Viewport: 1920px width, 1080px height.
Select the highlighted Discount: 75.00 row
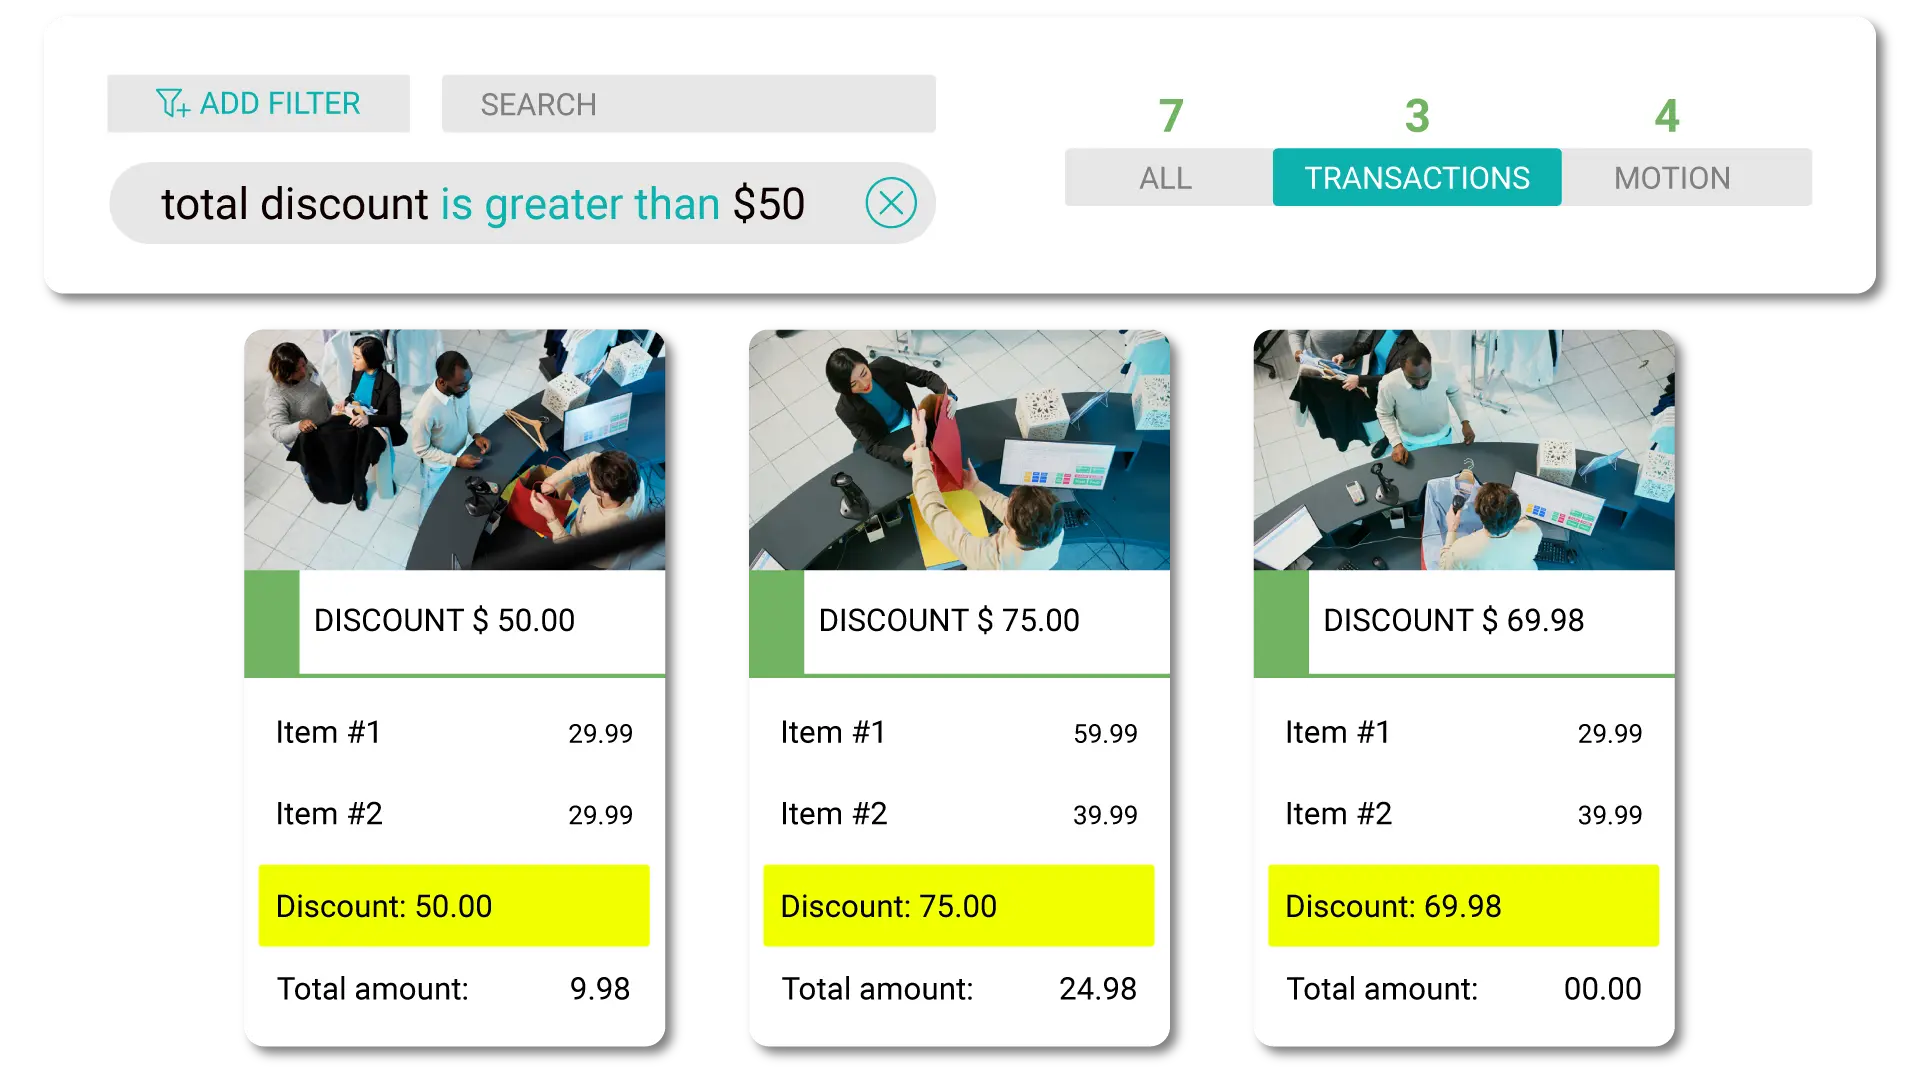(x=959, y=906)
